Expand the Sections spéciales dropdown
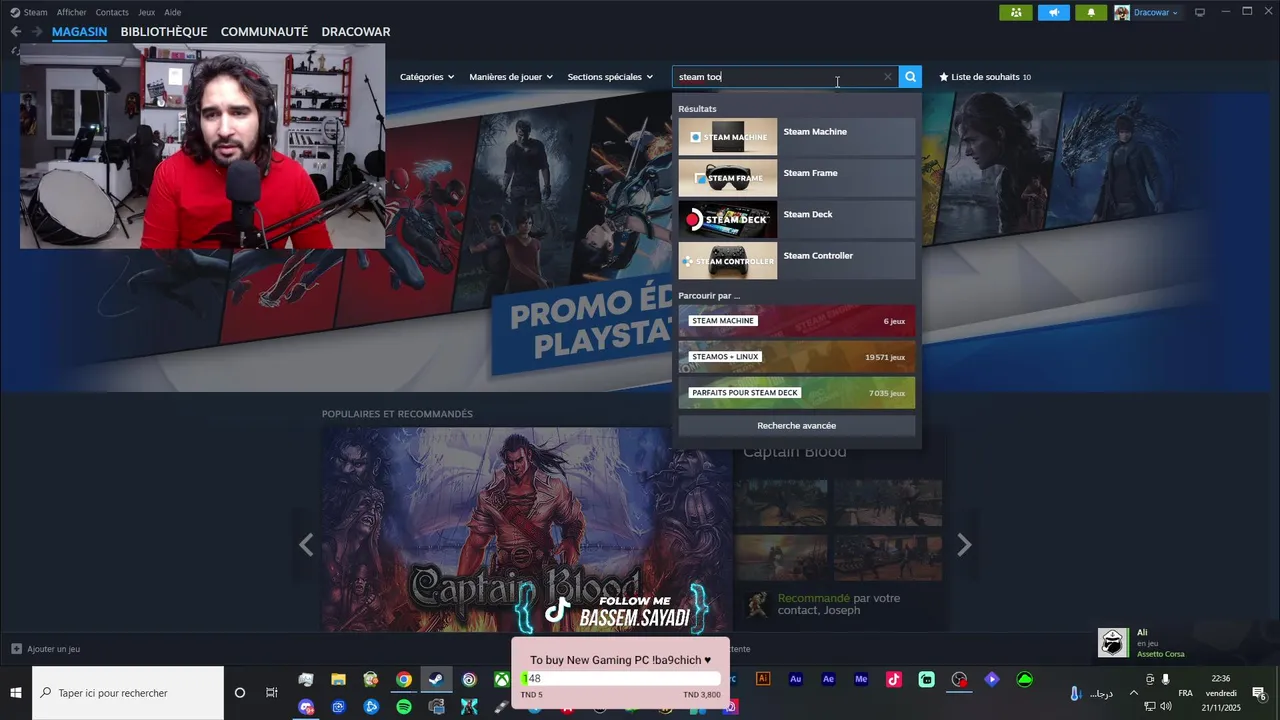This screenshot has height=720, width=1280. point(610,77)
